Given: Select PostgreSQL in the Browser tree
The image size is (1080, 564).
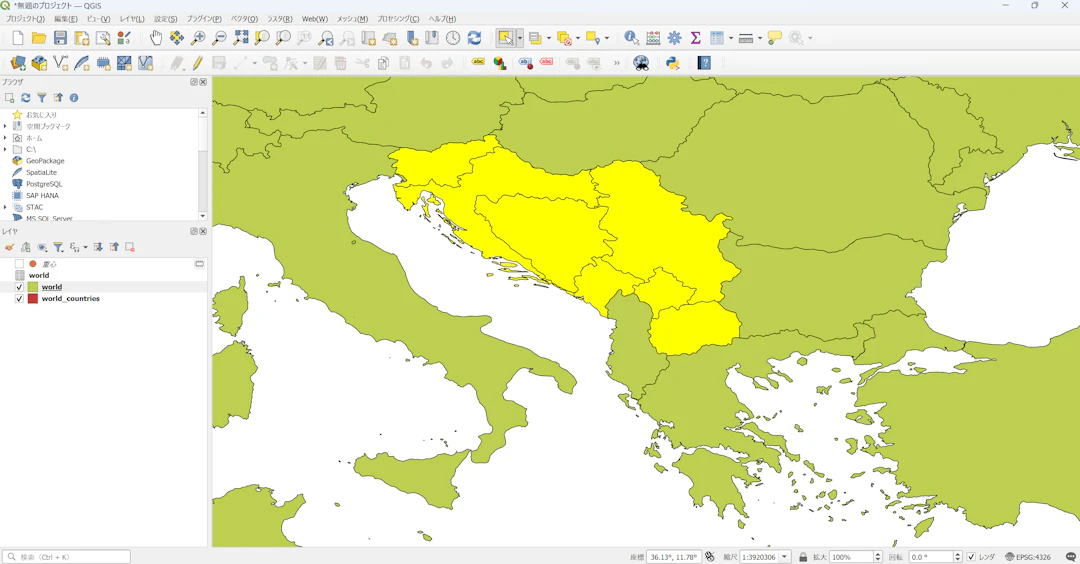Looking at the screenshot, I should [x=44, y=184].
